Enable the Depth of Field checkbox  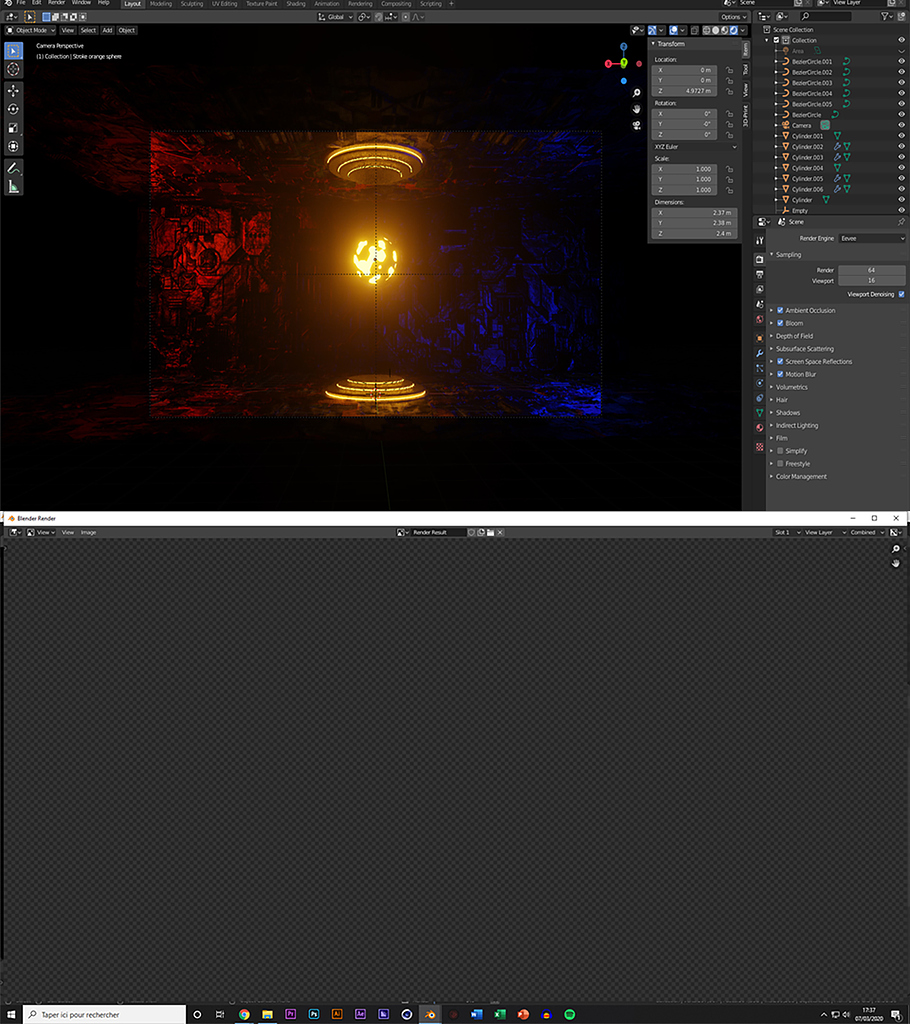point(781,336)
